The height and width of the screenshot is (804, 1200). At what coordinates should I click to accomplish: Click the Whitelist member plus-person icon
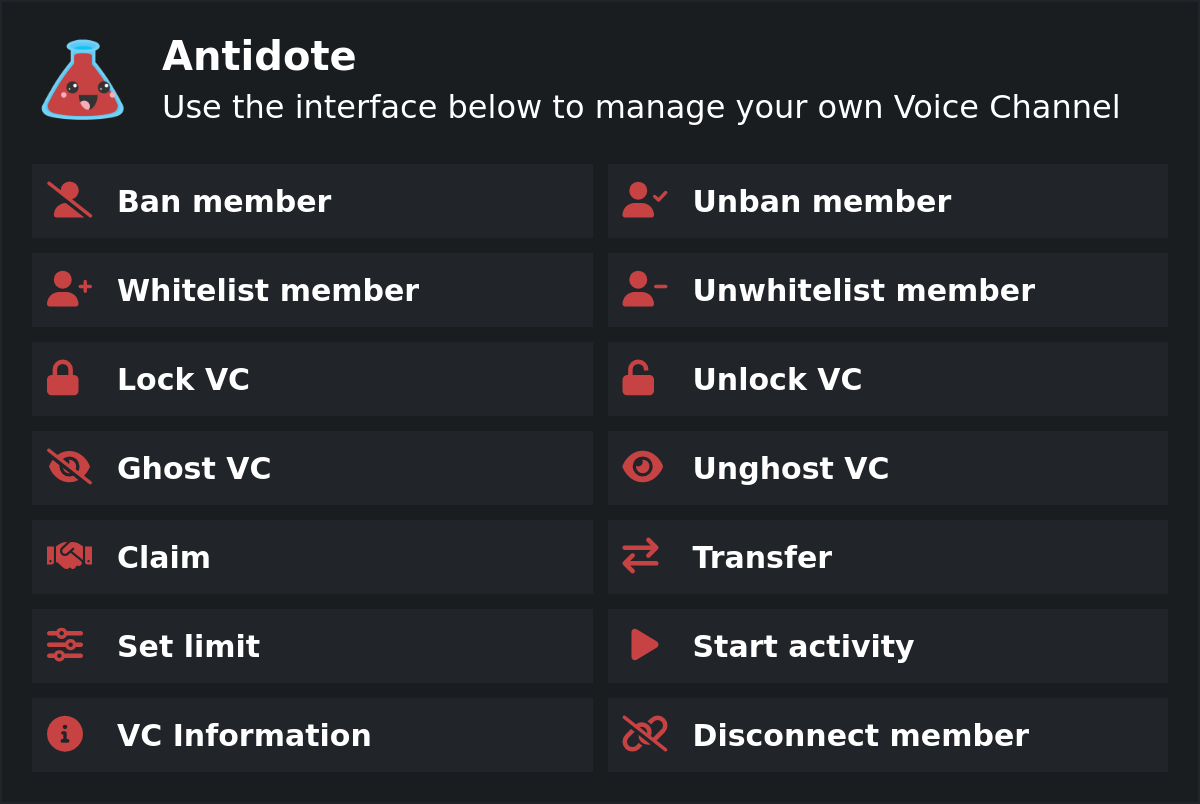65,289
